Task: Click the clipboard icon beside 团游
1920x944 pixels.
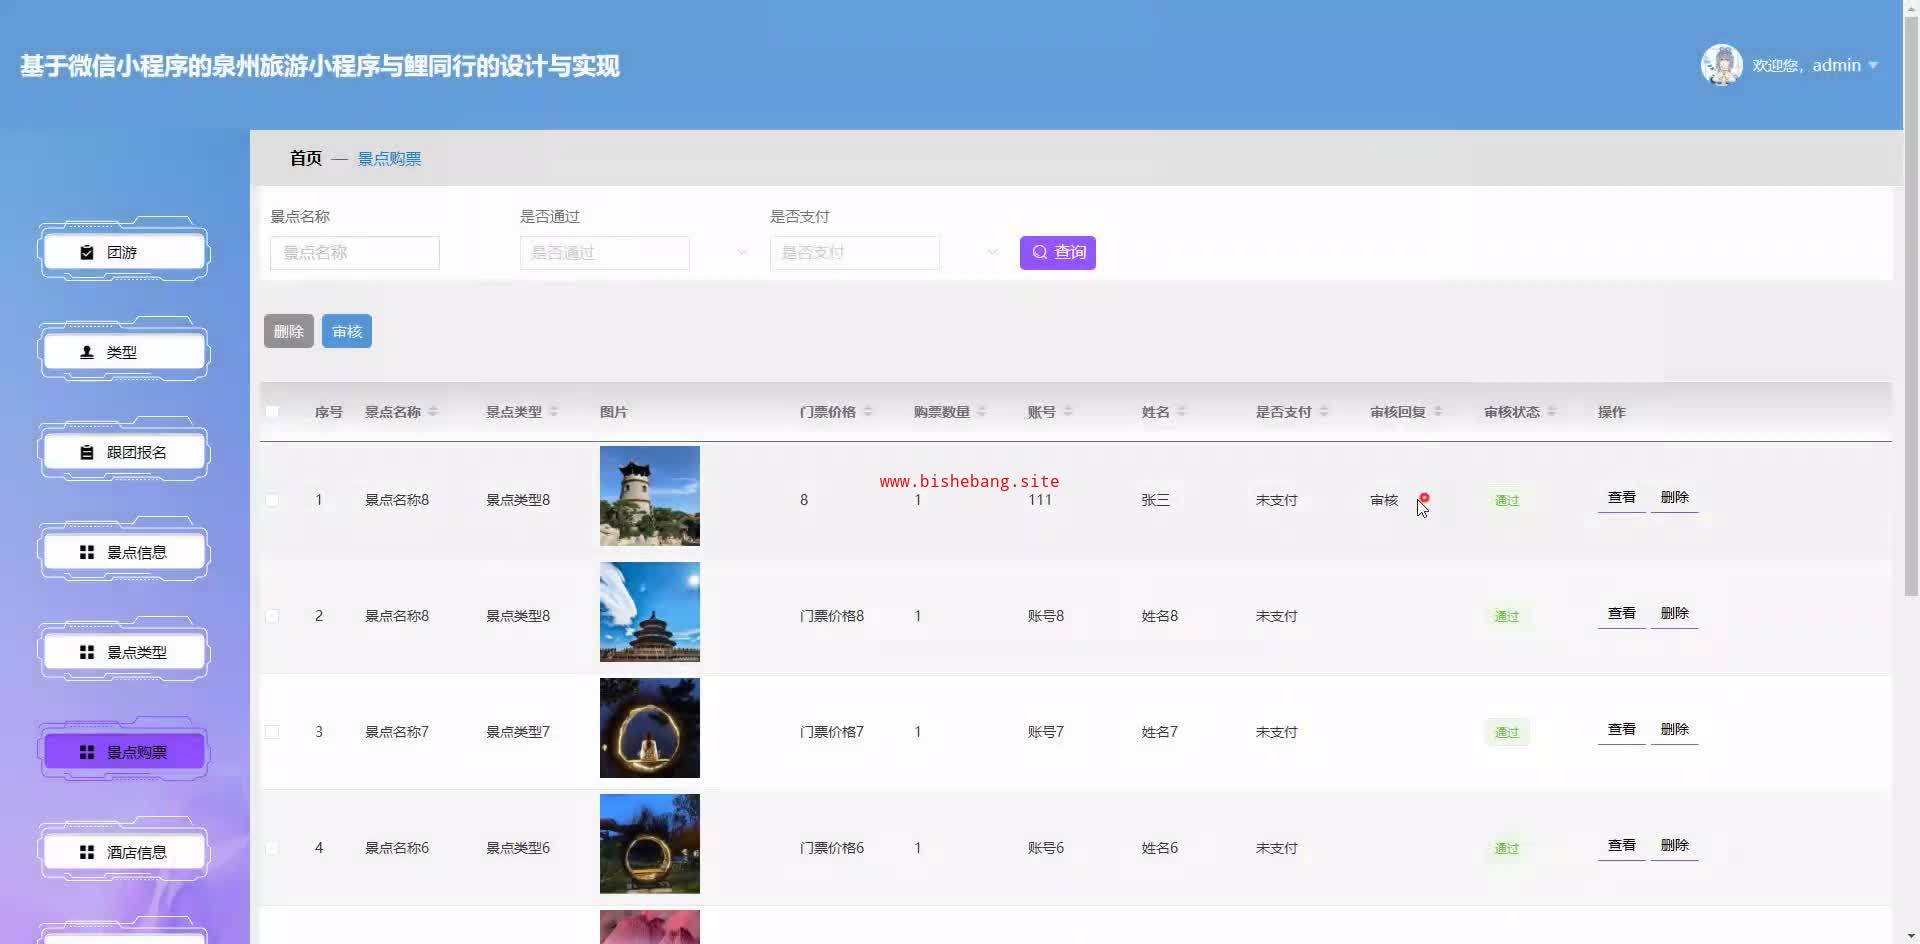Action: pos(87,253)
